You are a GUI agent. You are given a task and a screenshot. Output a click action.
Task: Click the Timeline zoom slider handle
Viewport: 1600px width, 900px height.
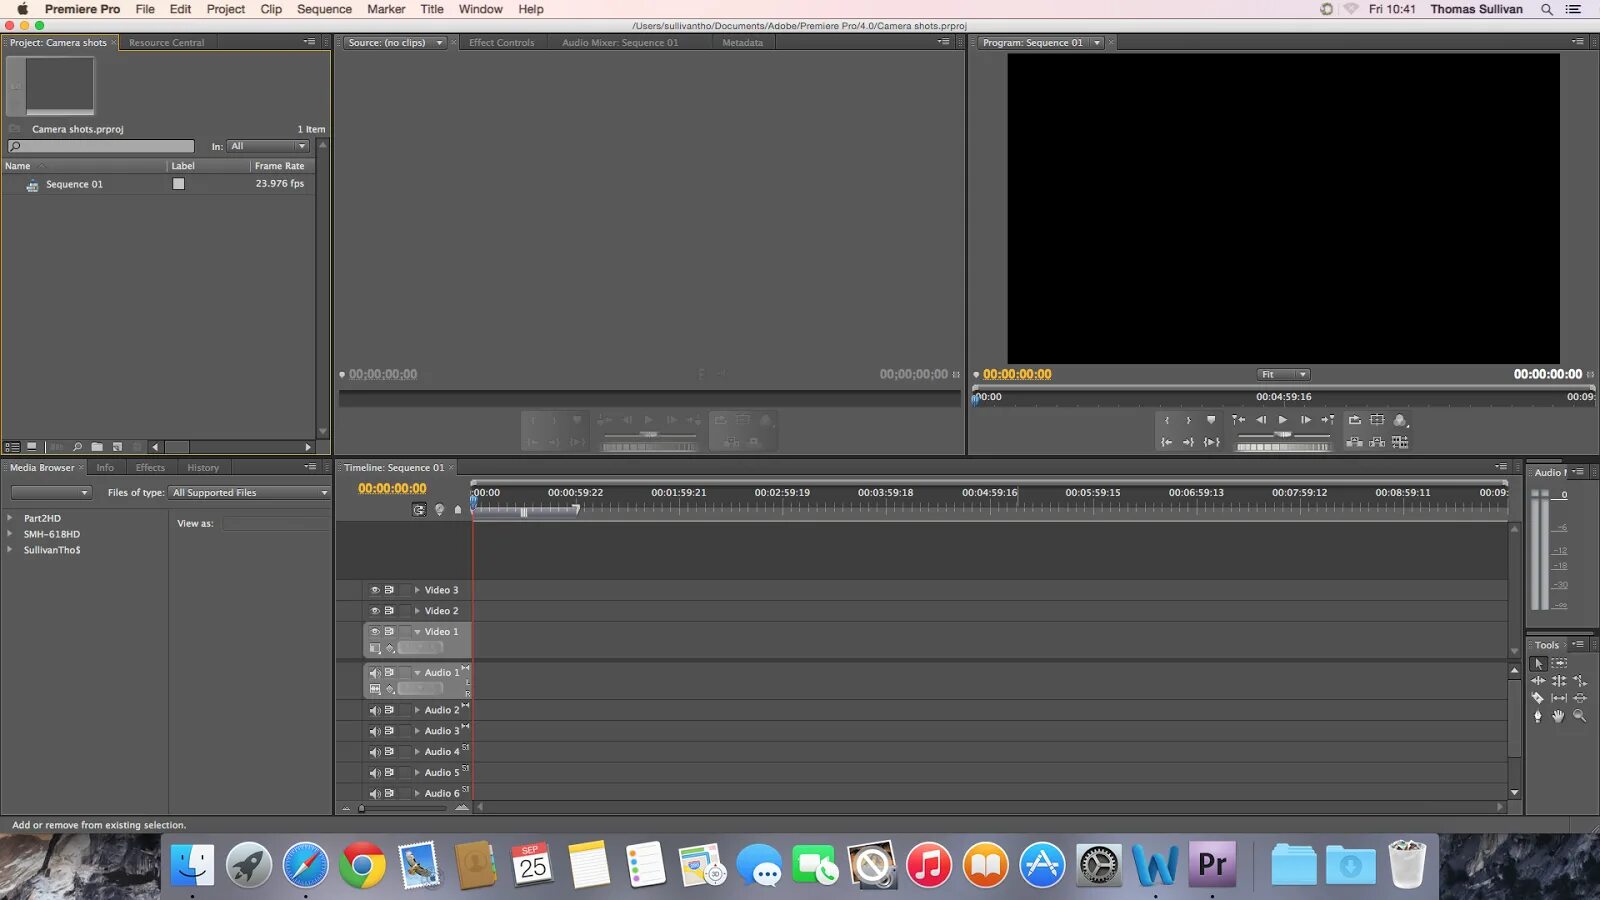click(x=362, y=808)
